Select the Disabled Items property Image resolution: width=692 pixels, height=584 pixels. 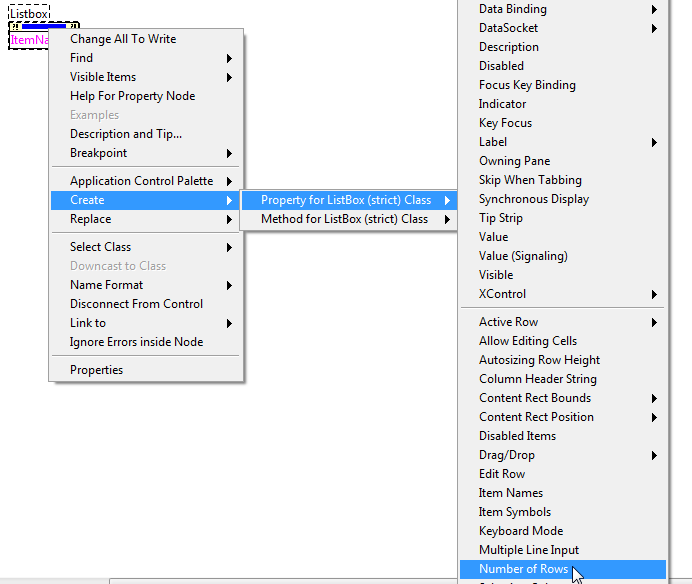point(563,436)
